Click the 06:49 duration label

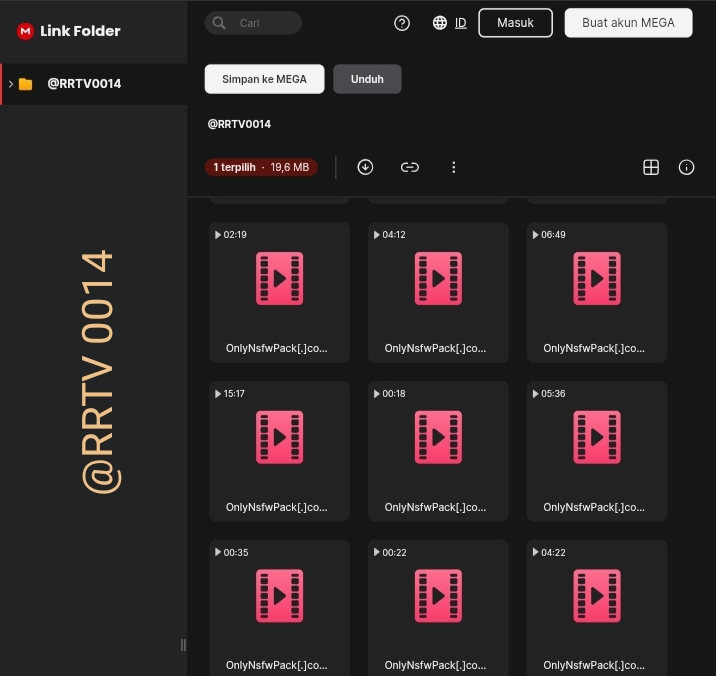tap(553, 235)
